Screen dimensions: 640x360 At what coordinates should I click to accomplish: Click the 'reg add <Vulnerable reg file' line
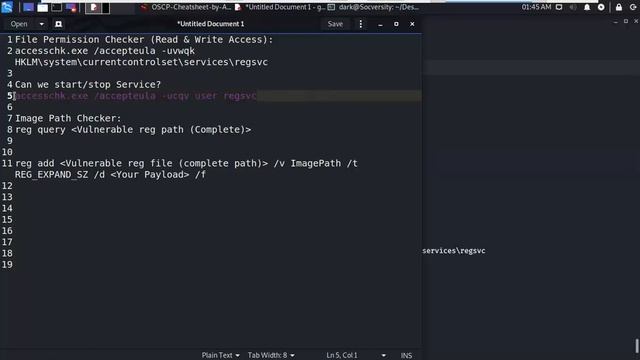(186, 163)
